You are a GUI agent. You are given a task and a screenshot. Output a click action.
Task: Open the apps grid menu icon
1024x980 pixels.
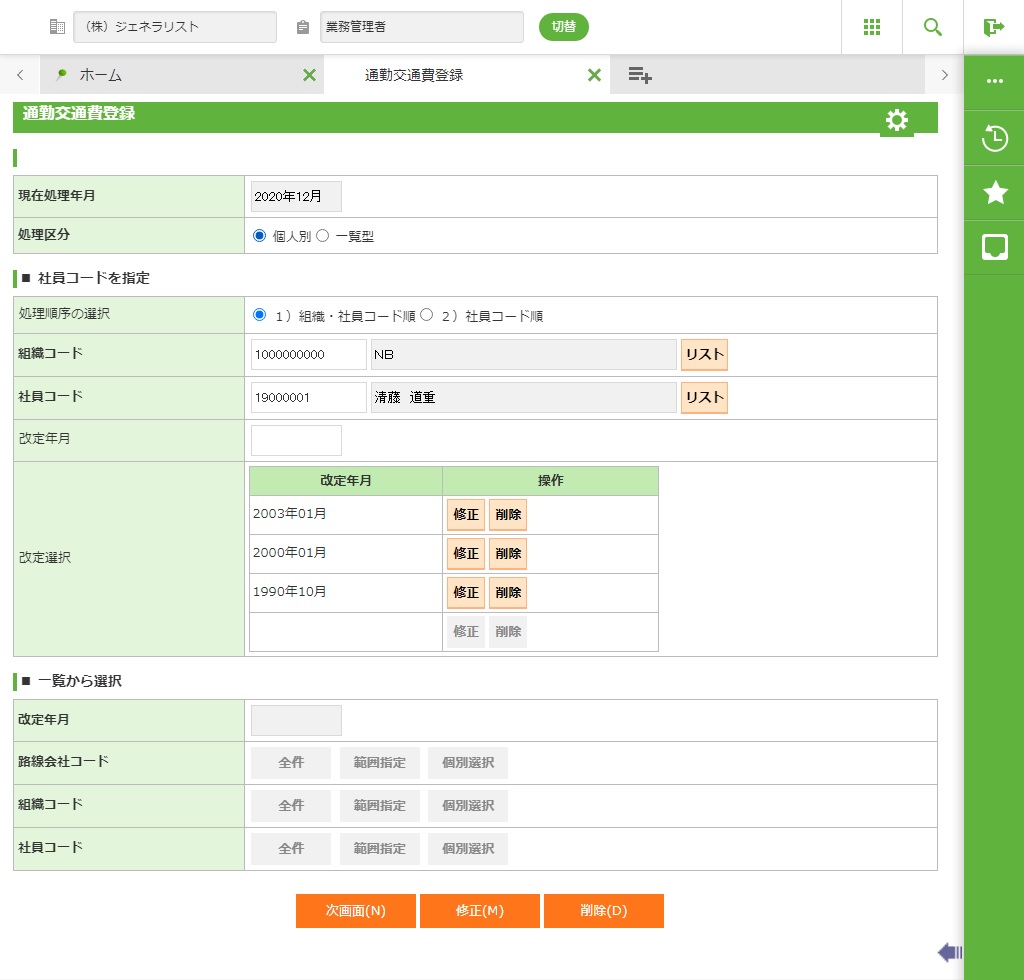871,27
